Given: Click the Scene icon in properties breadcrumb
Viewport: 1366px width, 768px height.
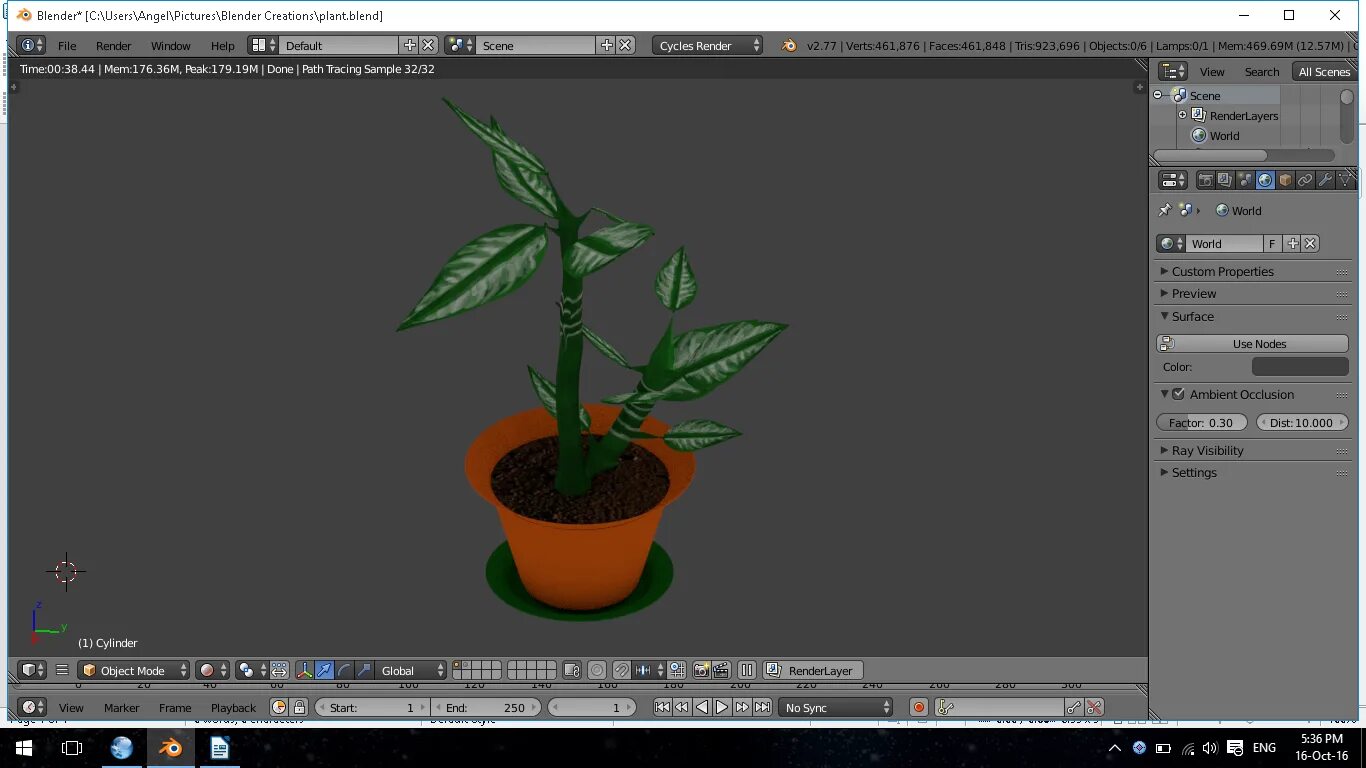Looking at the screenshot, I should (x=1186, y=210).
